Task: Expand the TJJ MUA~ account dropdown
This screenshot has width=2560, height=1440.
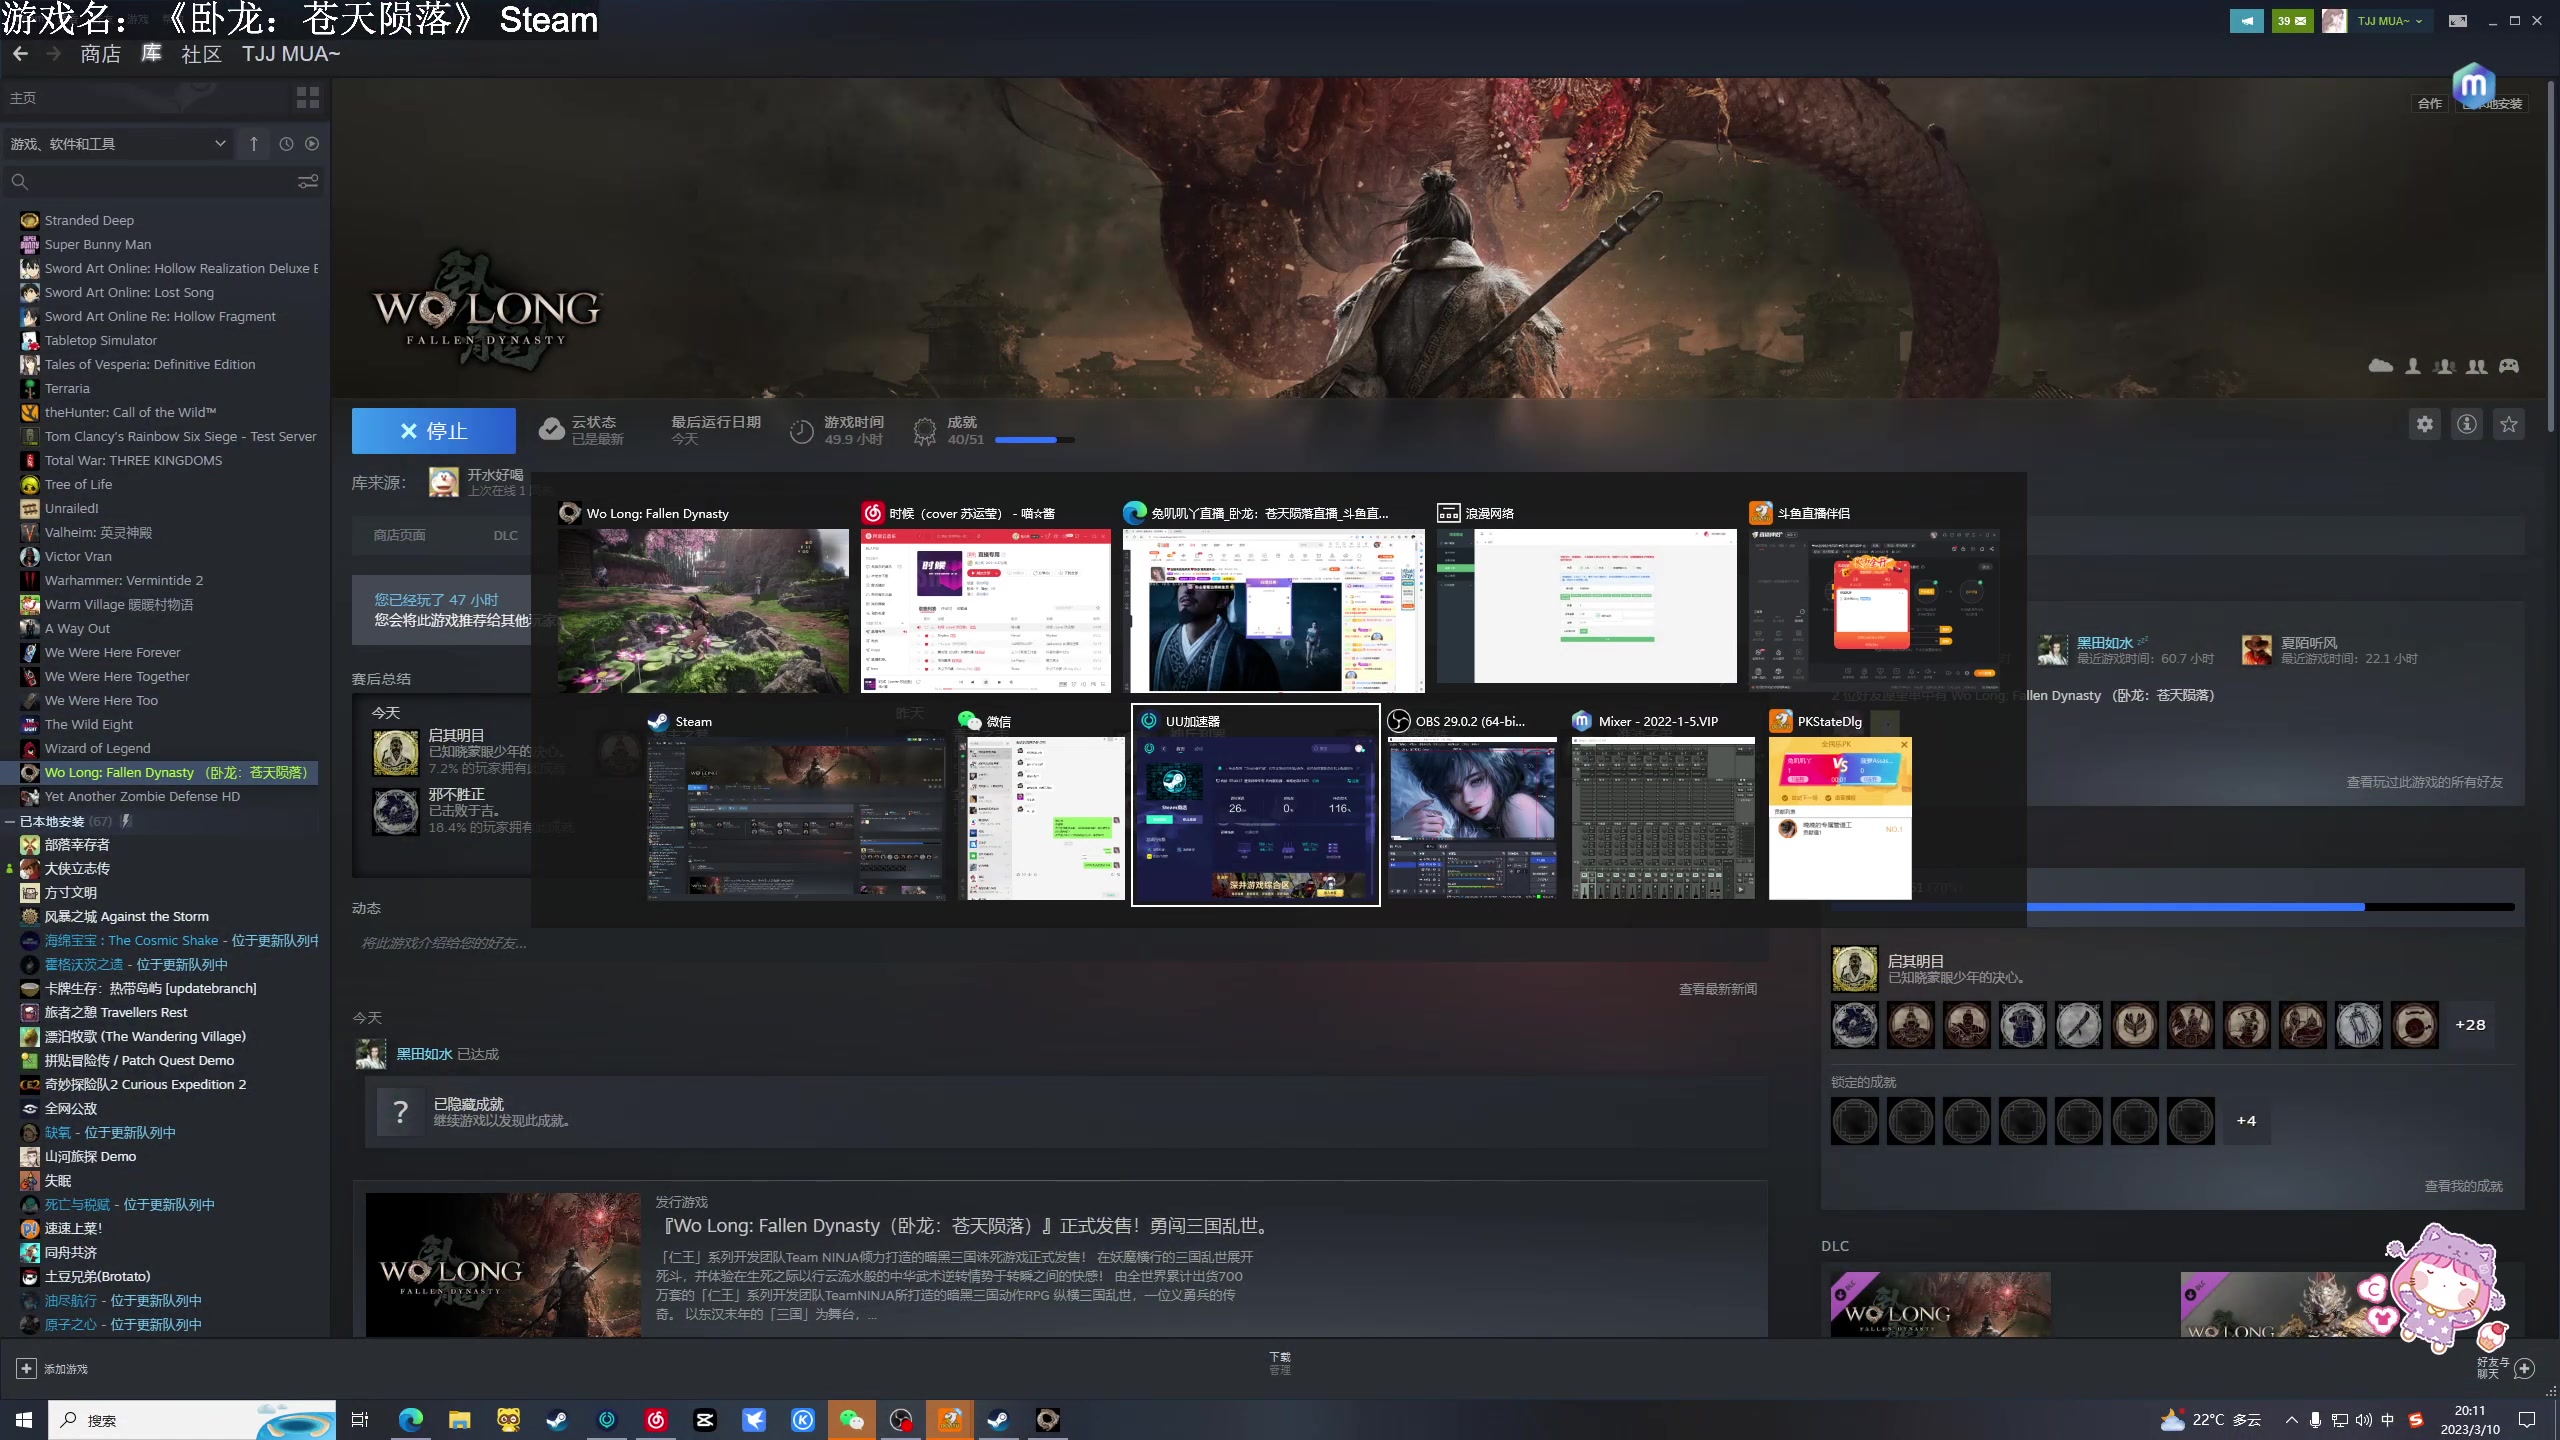Action: coord(2389,21)
